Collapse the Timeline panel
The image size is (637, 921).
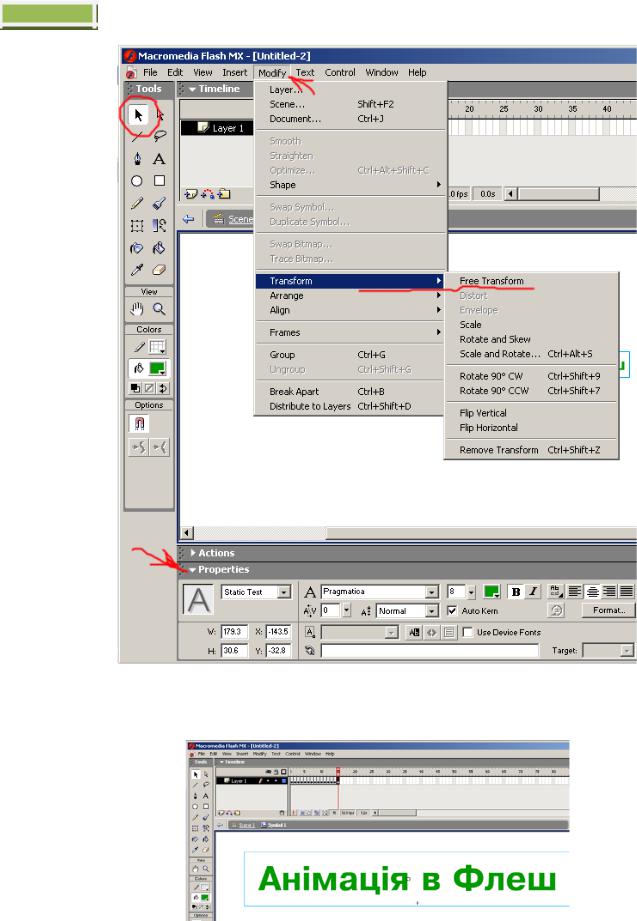tap(192, 89)
